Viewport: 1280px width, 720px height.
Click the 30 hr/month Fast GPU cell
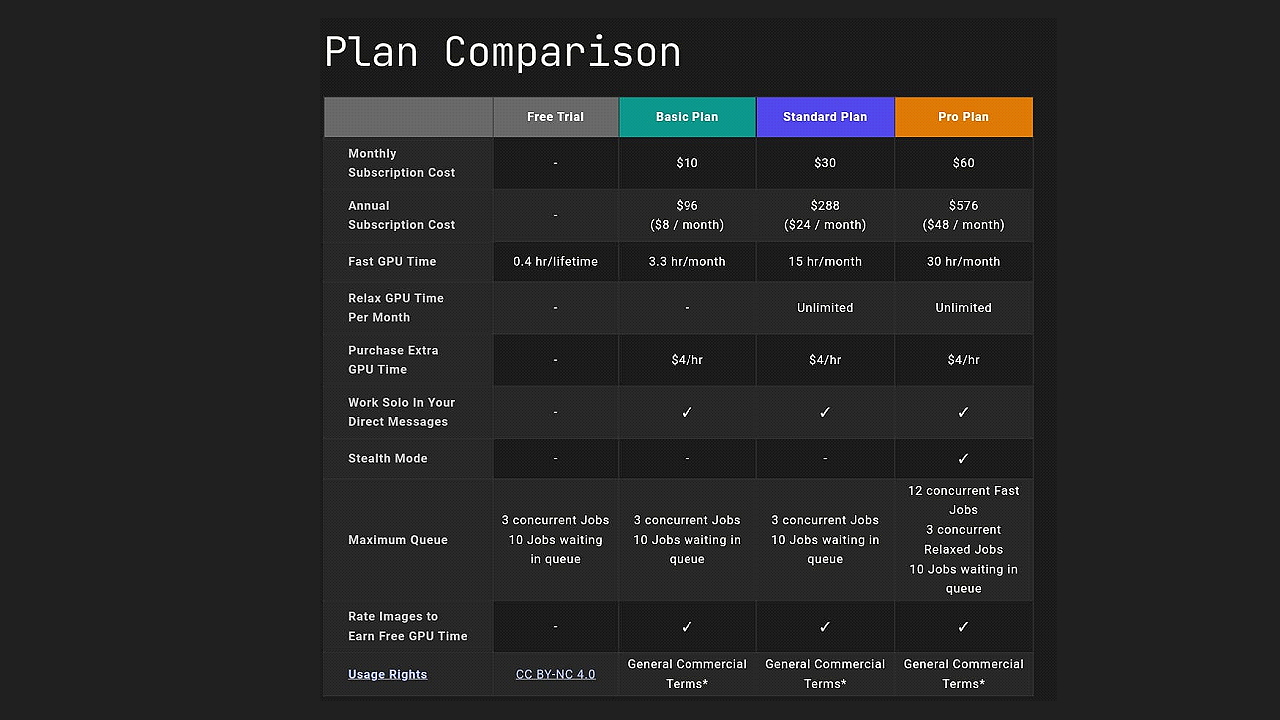coord(963,261)
